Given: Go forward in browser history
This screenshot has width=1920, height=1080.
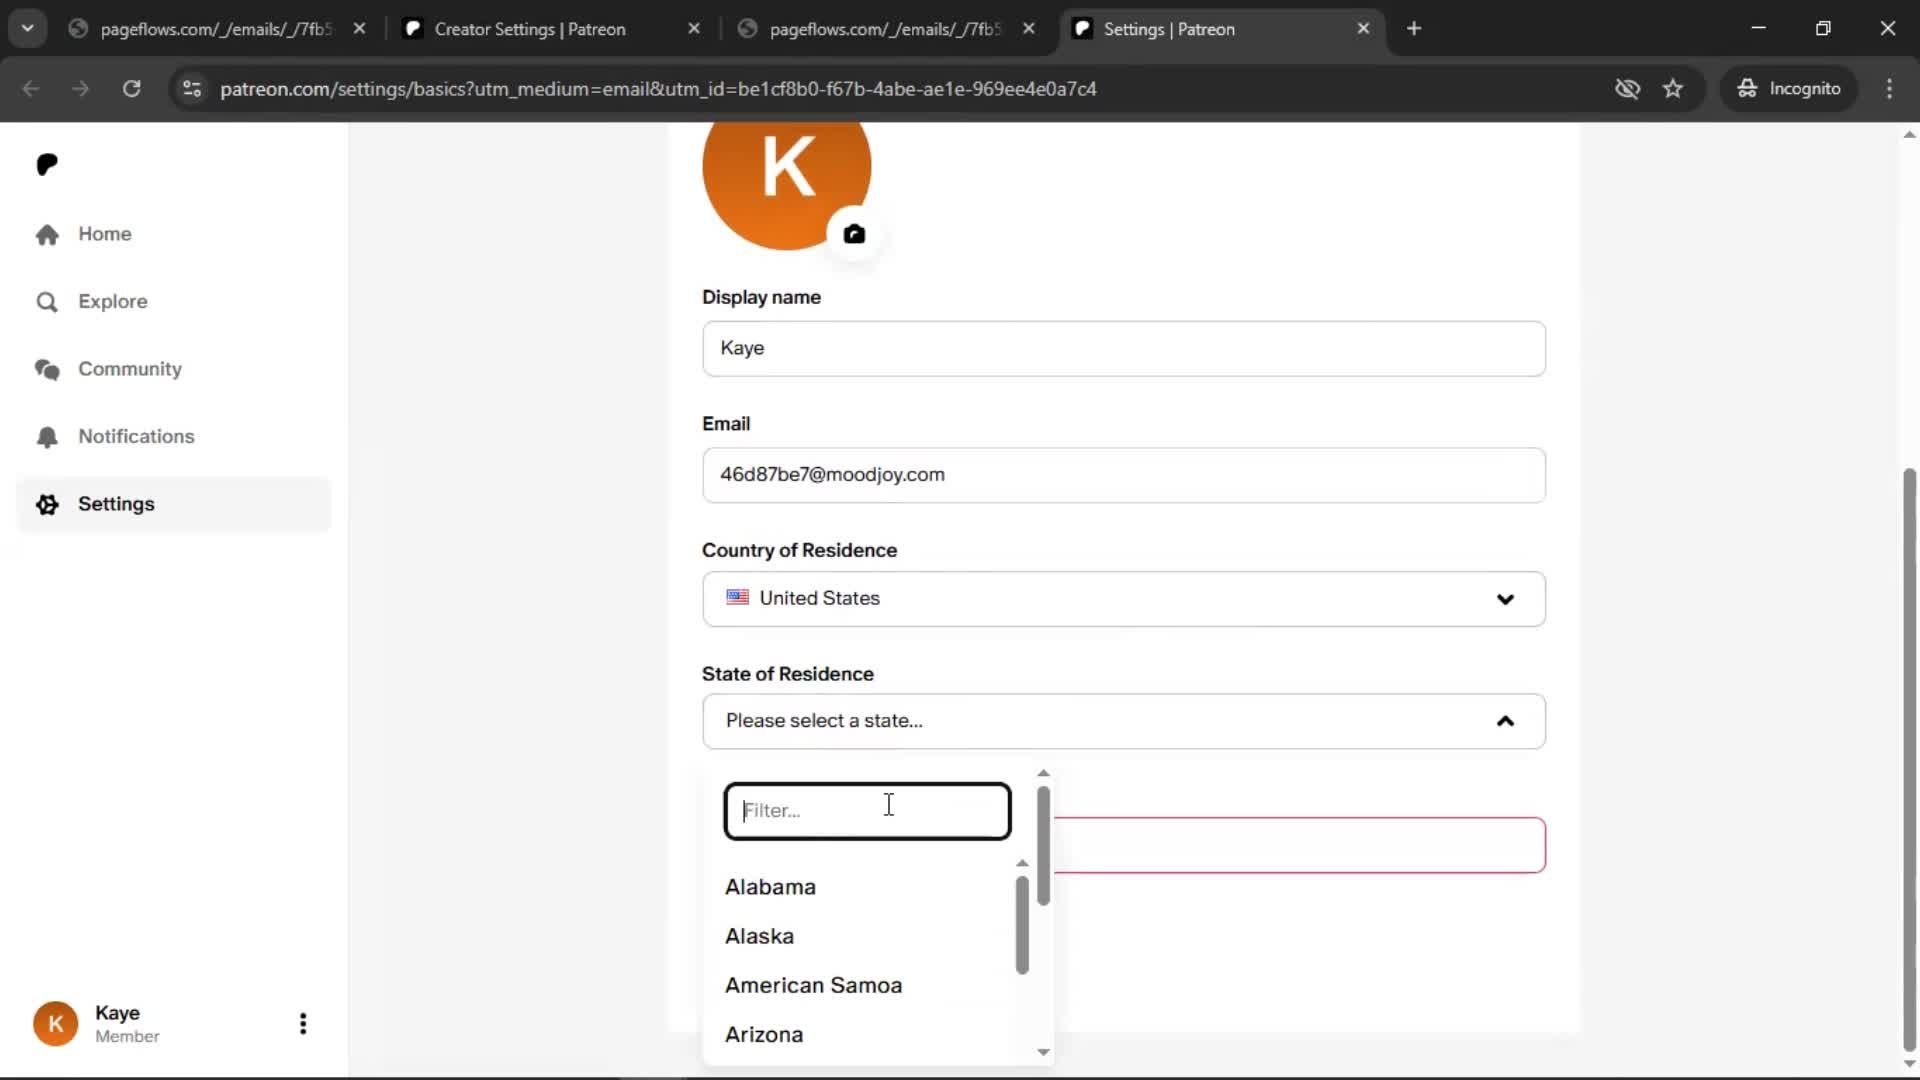Looking at the screenshot, I should 80,89.
